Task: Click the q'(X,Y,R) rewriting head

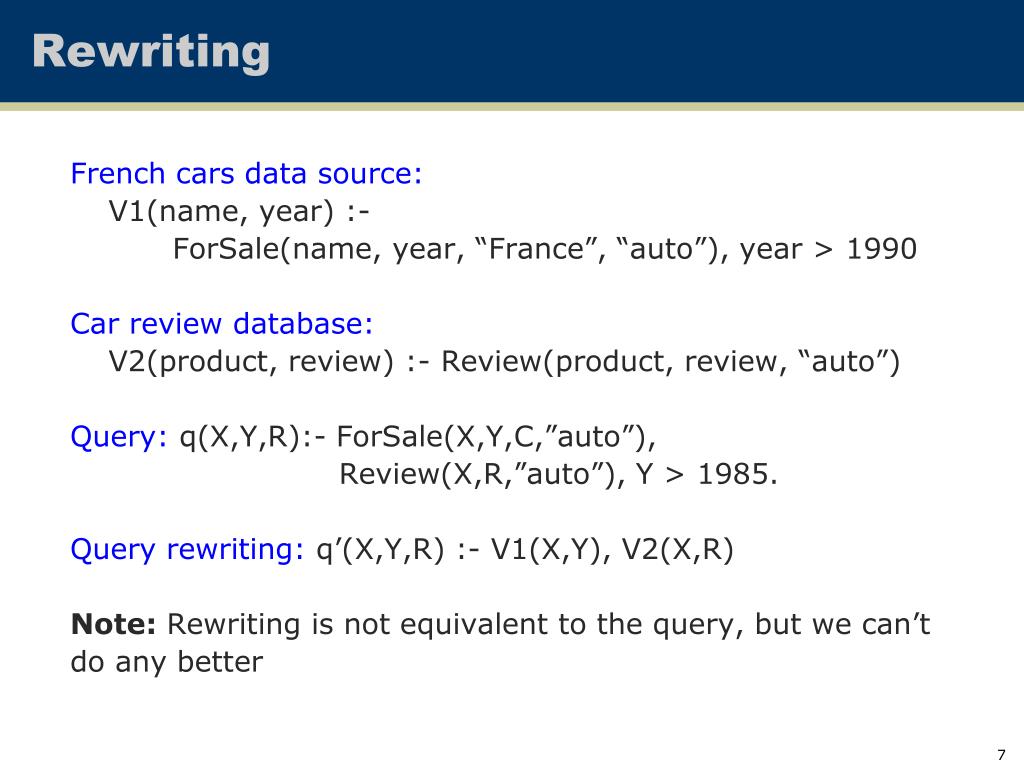Action: pyautogui.click(x=380, y=550)
